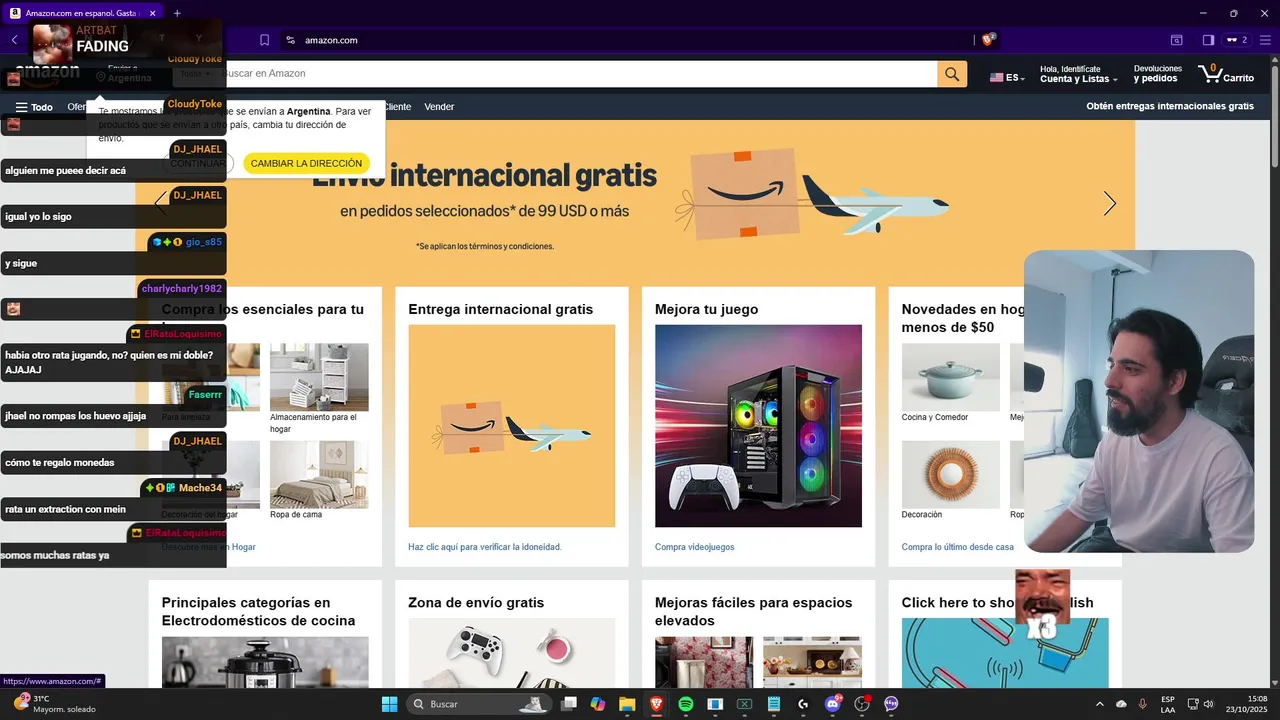Click the orange Amazon search magnifier button
1280x720 pixels.
pos(952,74)
